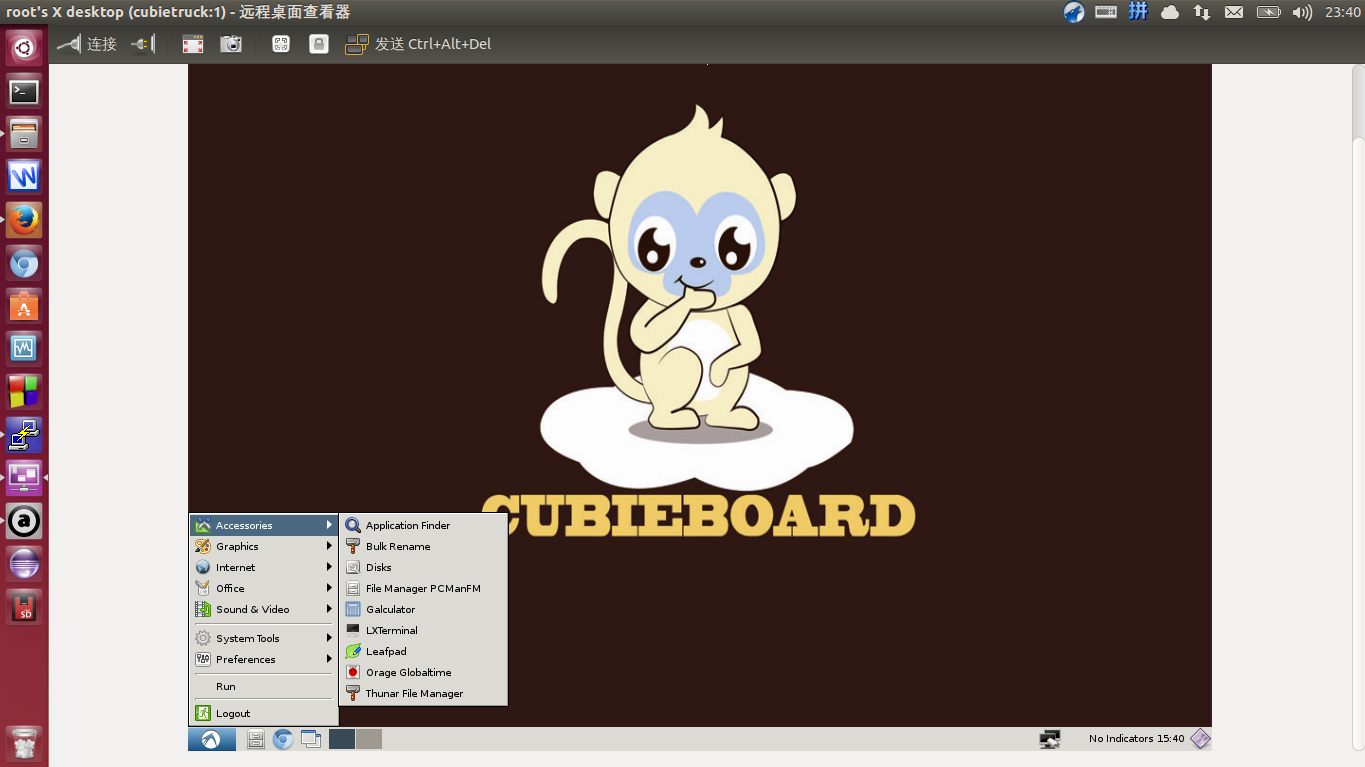Launch Orage Globaltime
The image size is (1365, 767).
click(x=423, y=672)
